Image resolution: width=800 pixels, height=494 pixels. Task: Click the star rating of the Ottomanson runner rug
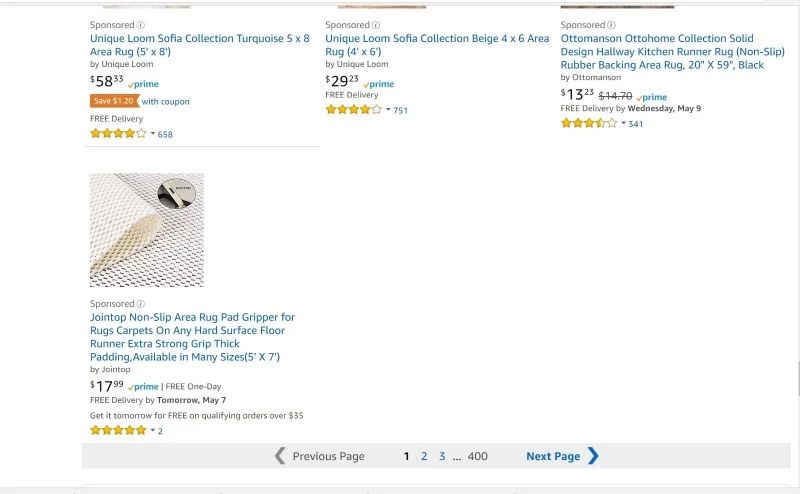click(588, 124)
